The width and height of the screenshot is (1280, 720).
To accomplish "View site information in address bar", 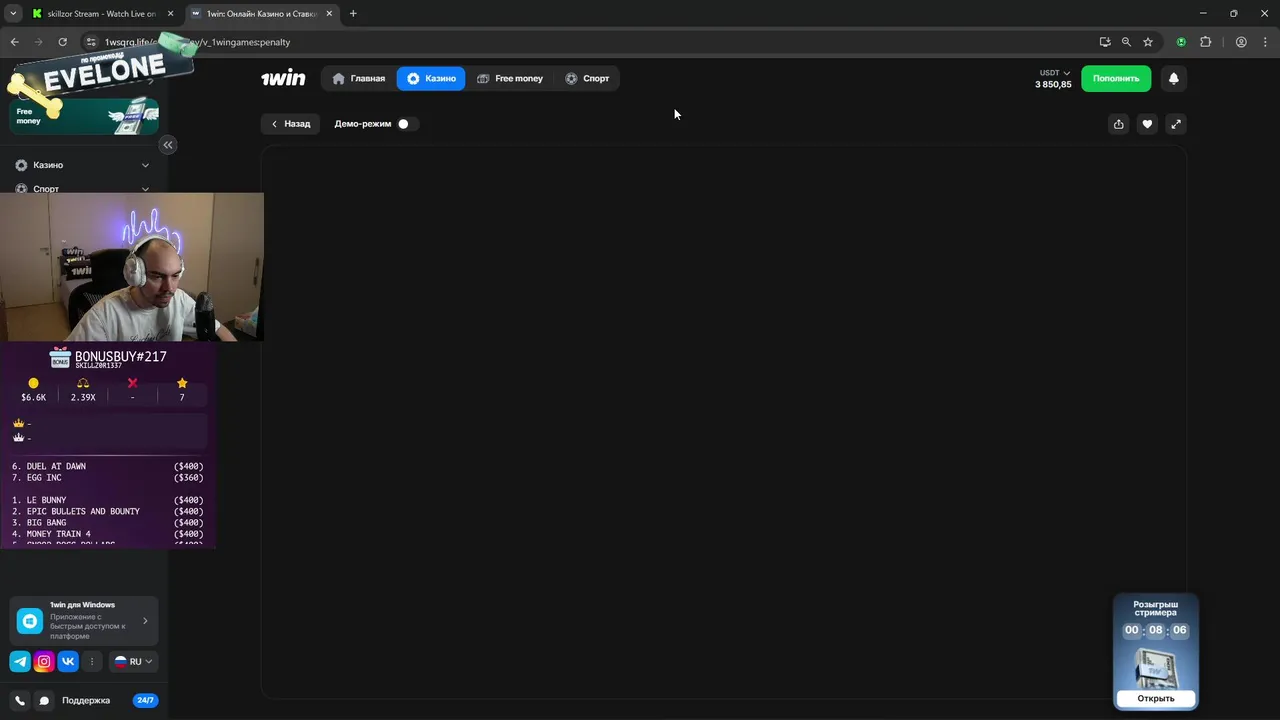I will (x=90, y=42).
